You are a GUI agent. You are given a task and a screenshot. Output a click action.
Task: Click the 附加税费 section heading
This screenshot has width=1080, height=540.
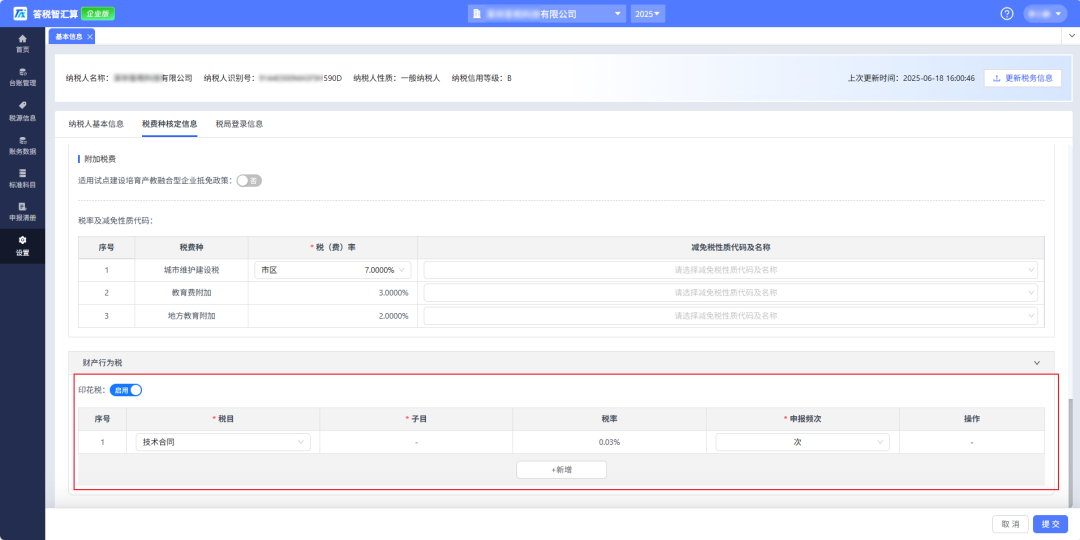tap(100, 159)
